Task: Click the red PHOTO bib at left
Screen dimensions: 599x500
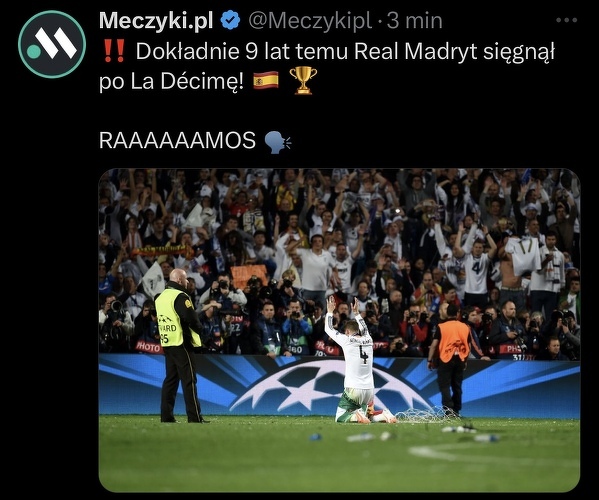Action: pos(148,347)
